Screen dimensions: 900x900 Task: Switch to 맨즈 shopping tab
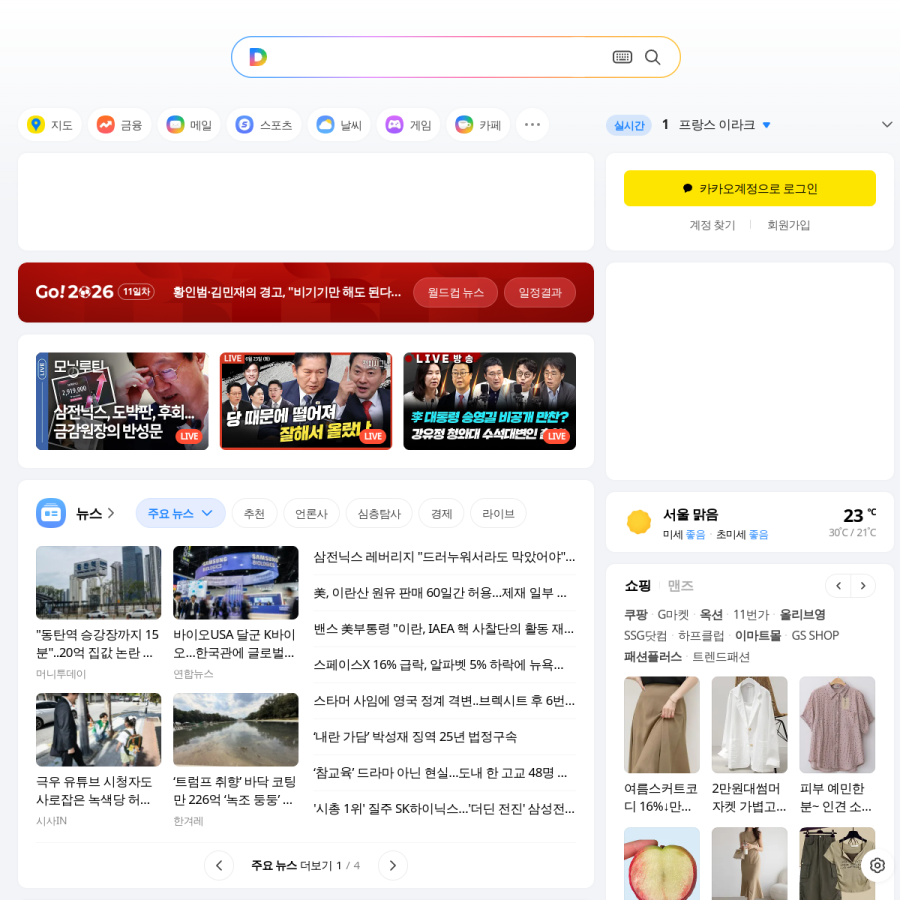[681, 585]
